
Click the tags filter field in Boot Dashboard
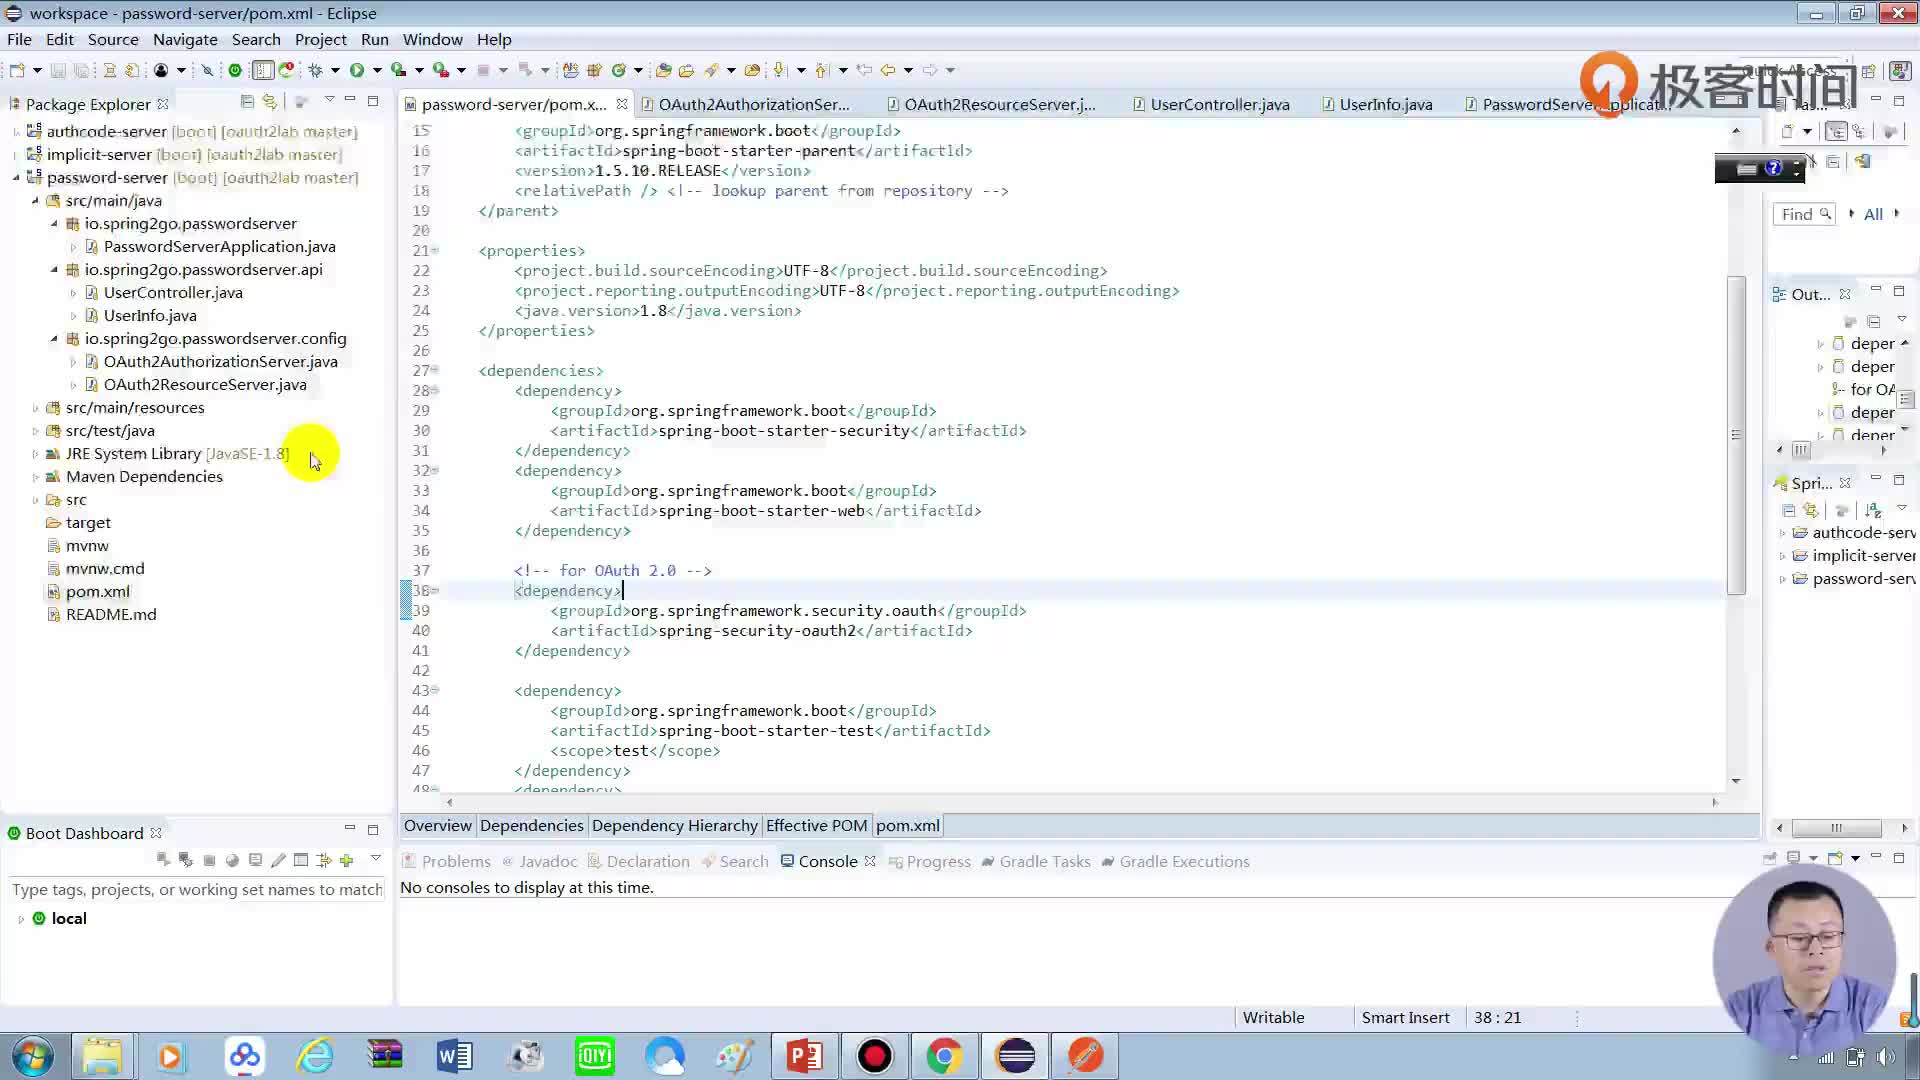(x=197, y=889)
